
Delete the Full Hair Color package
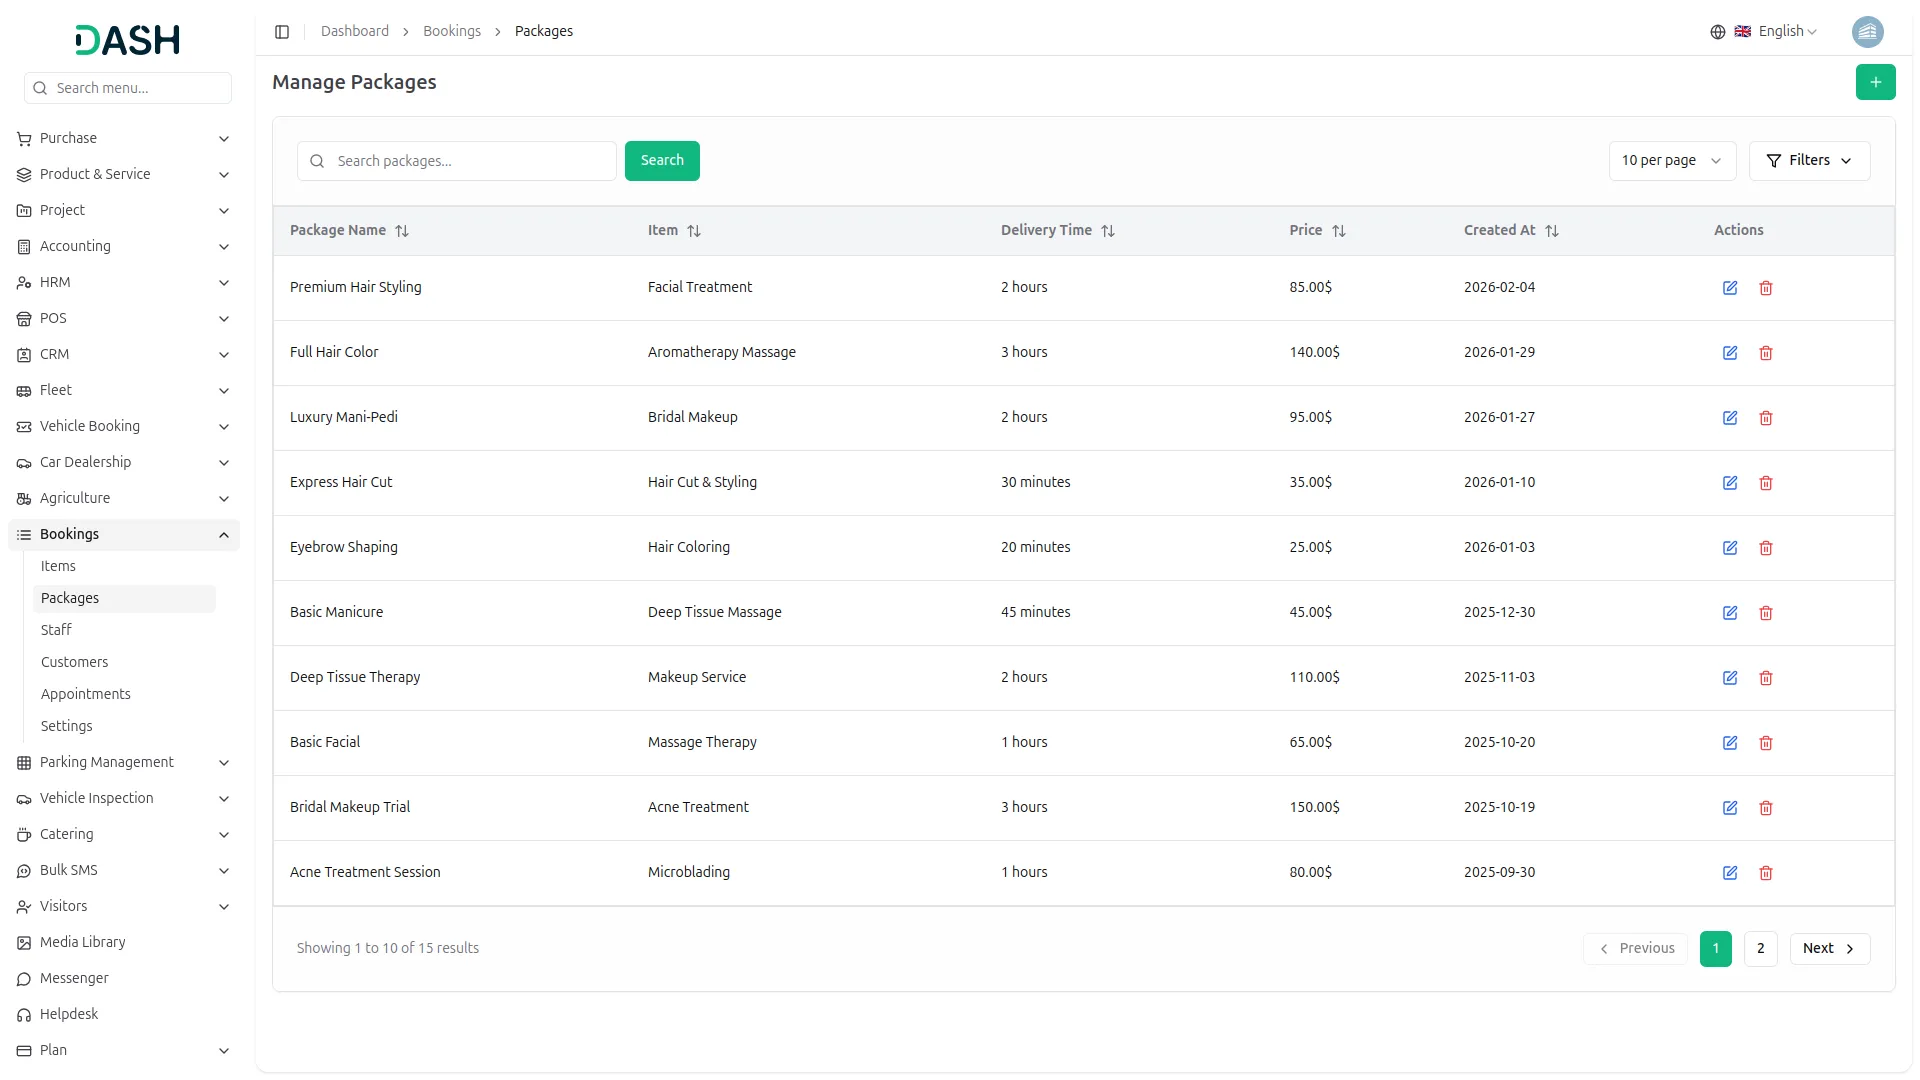click(1765, 353)
